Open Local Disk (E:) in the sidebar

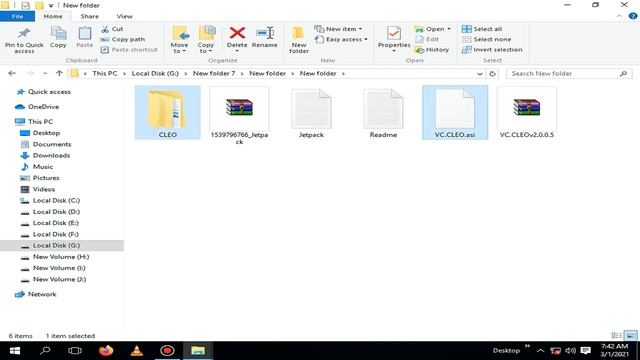click(x=56, y=223)
